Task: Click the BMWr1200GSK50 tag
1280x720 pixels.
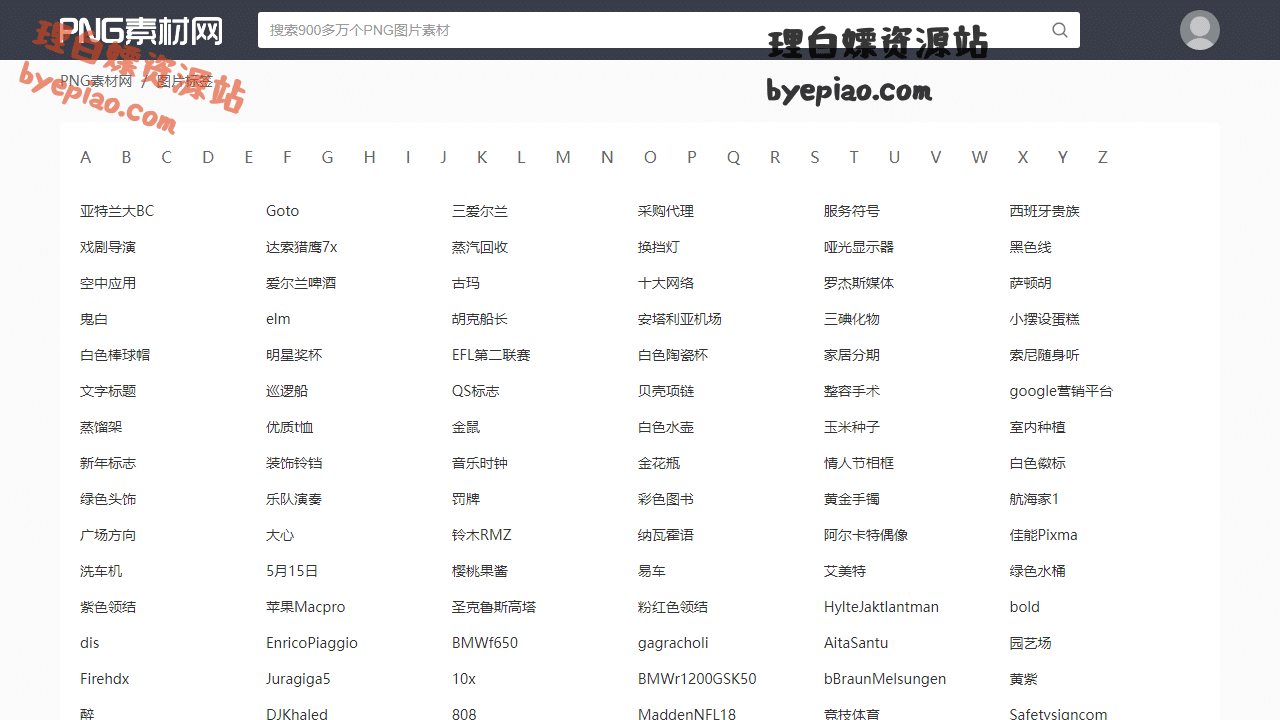Action: [x=697, y=679]
